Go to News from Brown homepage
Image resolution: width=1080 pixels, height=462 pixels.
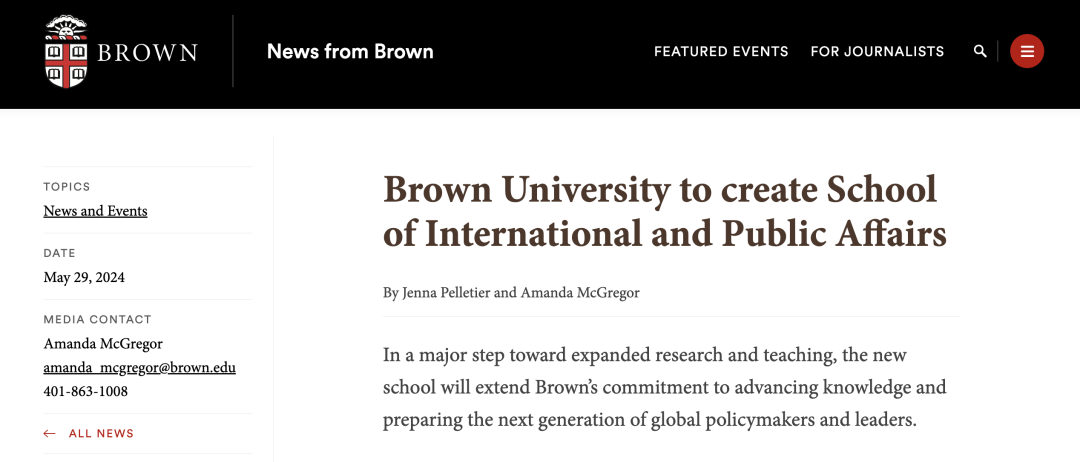pyautogui.click(x=350, y=51)
